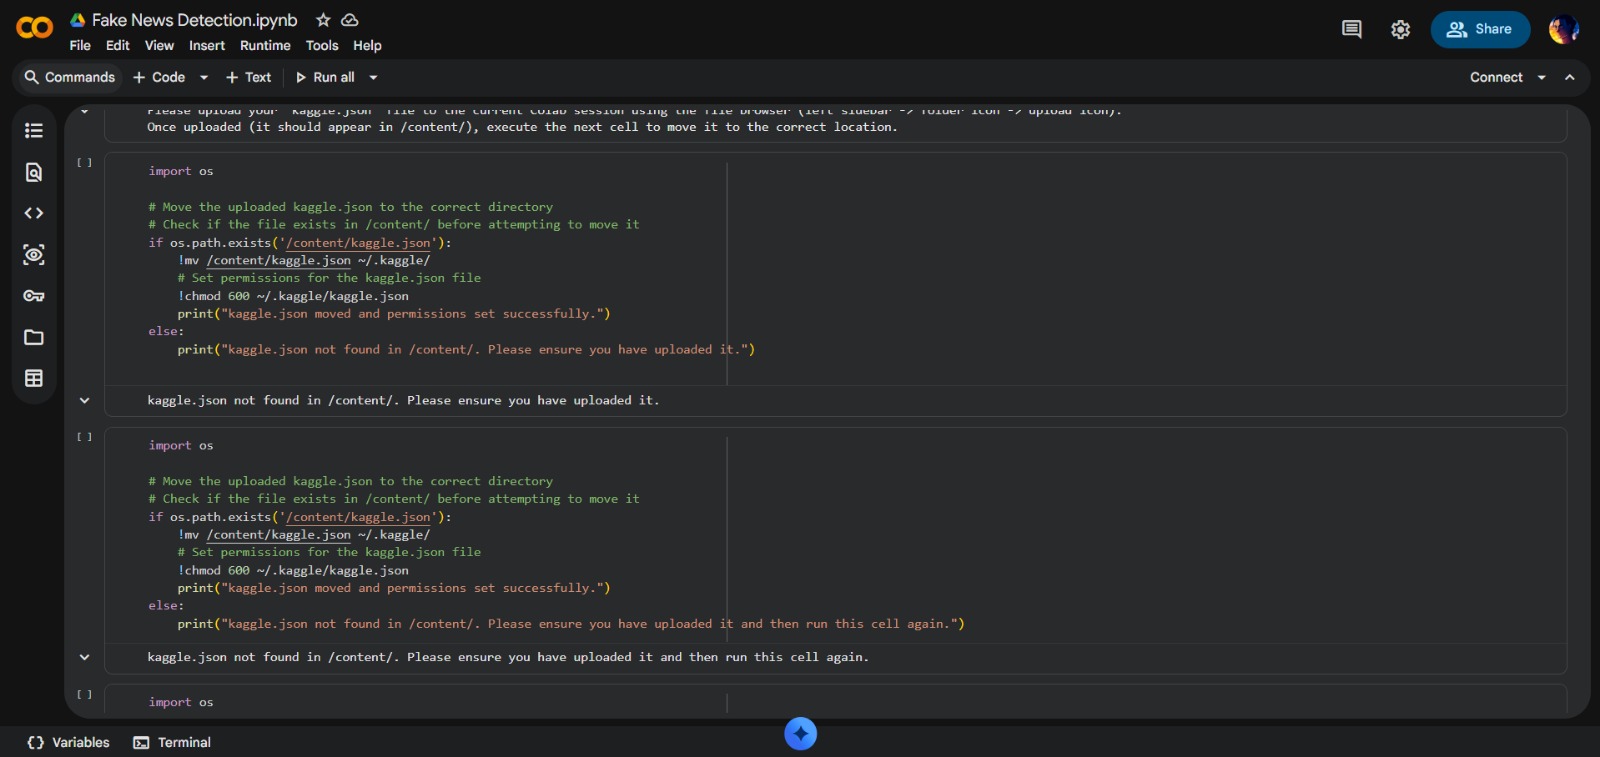This screenshot has height=757, width=1600.
Task: Open the Tools menu
Action: click(x=321, y=46)
